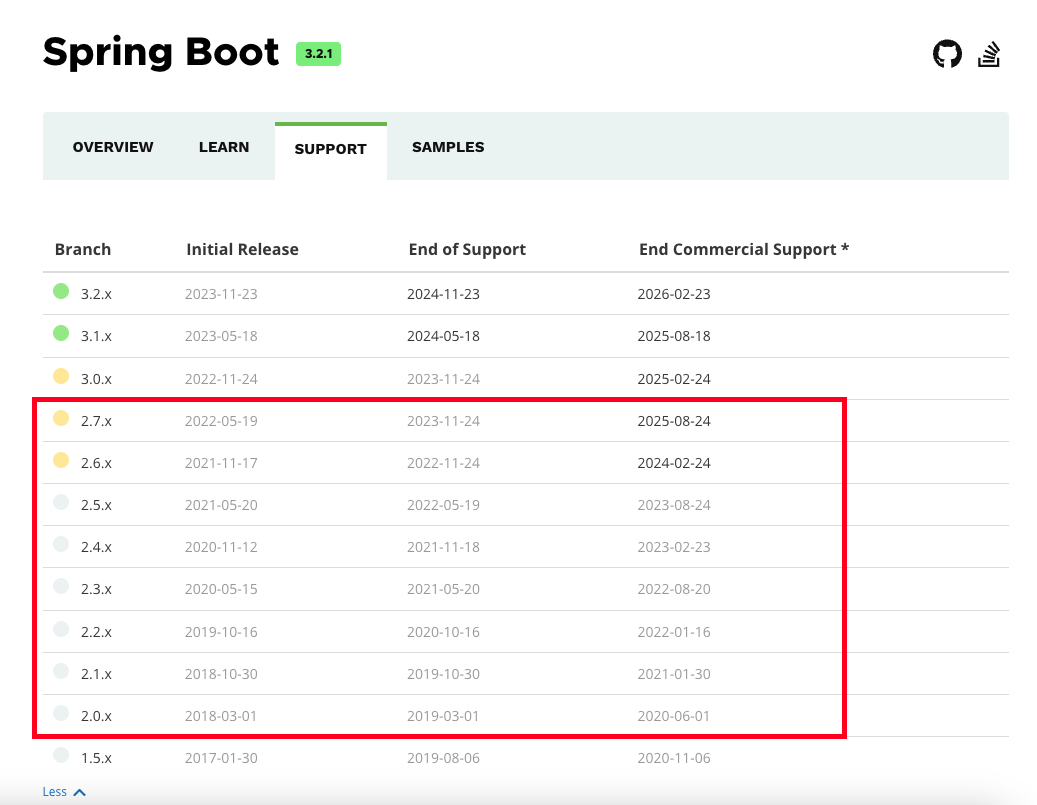Click end of support date 2019-03-01
This screenshot has width=1037, height=805.
point(443,716)
